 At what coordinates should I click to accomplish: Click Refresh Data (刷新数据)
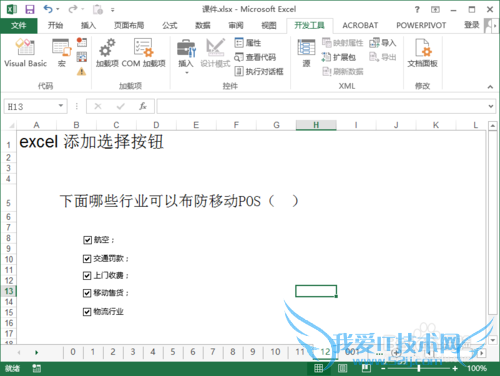[x=342, y=71]
